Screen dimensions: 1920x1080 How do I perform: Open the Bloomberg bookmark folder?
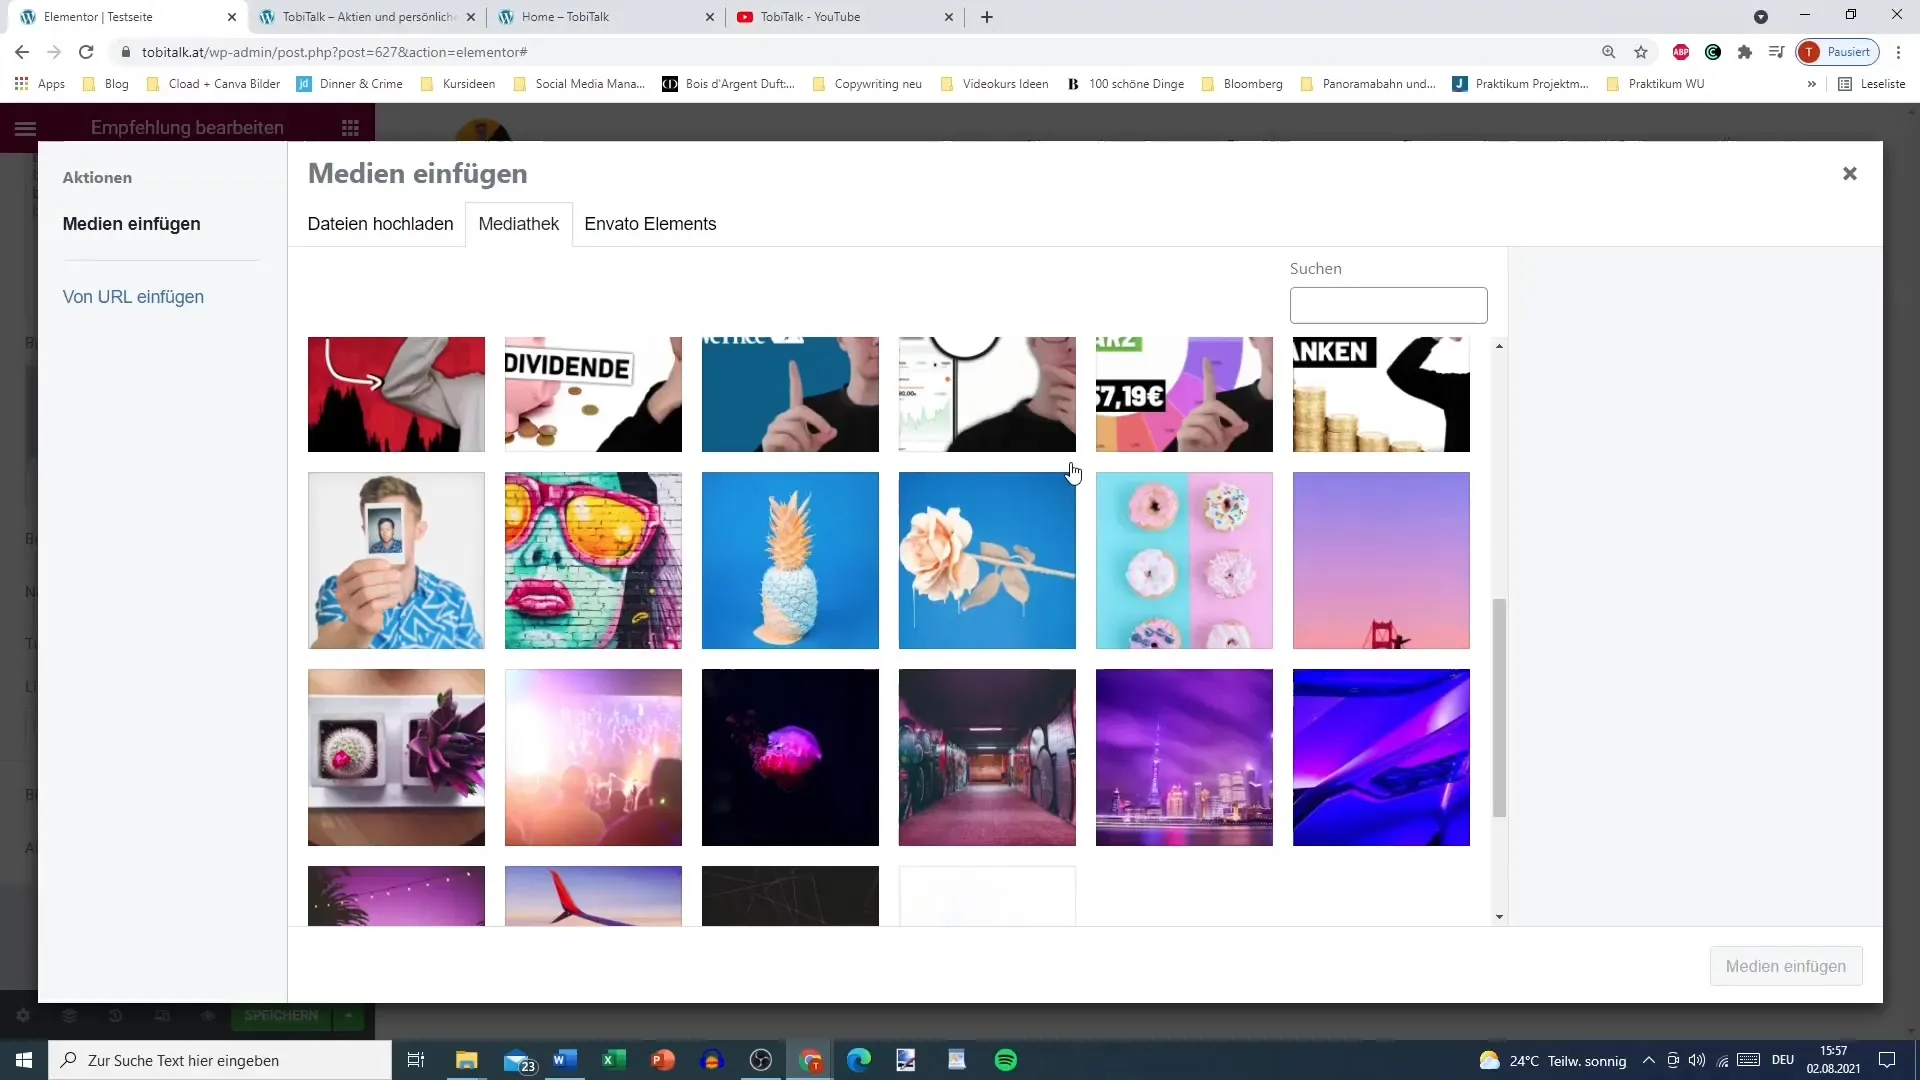[1241, 84]
